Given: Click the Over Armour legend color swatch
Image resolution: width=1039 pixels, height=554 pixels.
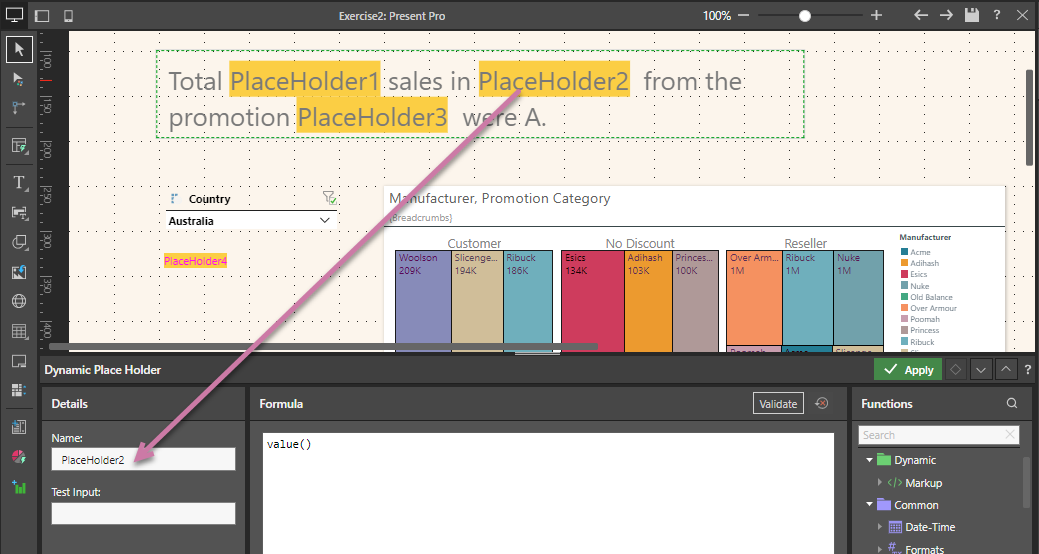Looking at the screenshot, I should point(904,307).
